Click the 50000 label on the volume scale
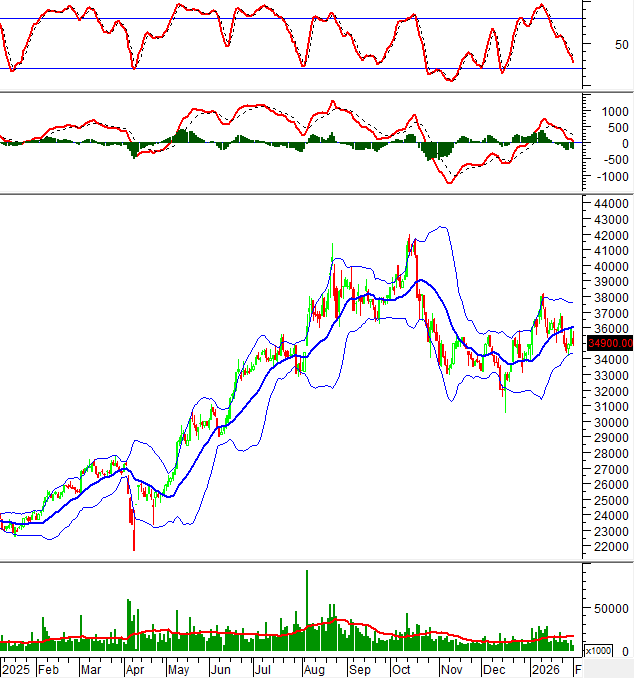Image resolution: width=634 pixels, height=678 pixels. 606,608
